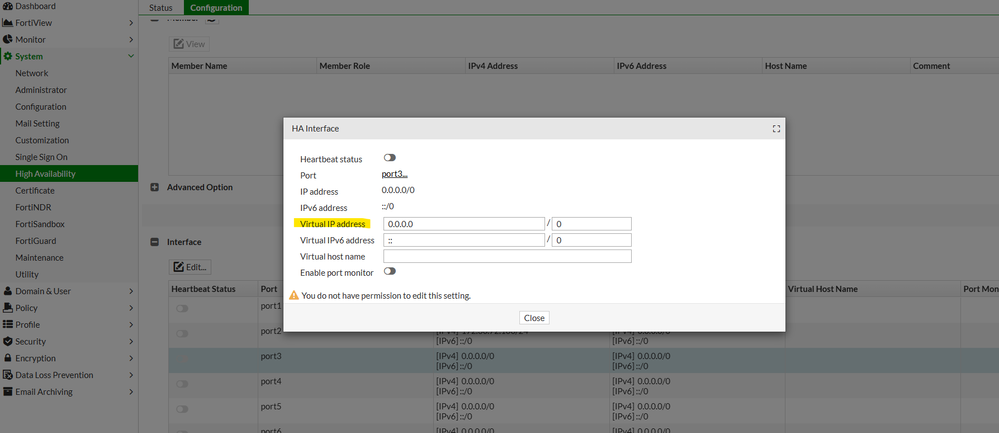Click the permission warning triangle icon

coord(294,295)
